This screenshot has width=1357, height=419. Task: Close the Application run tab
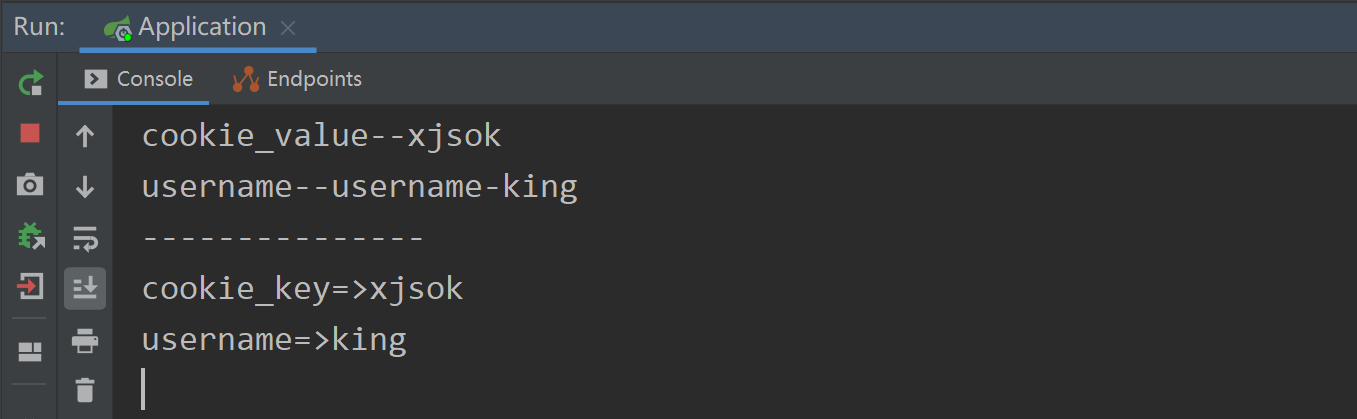tap(288, 28)
